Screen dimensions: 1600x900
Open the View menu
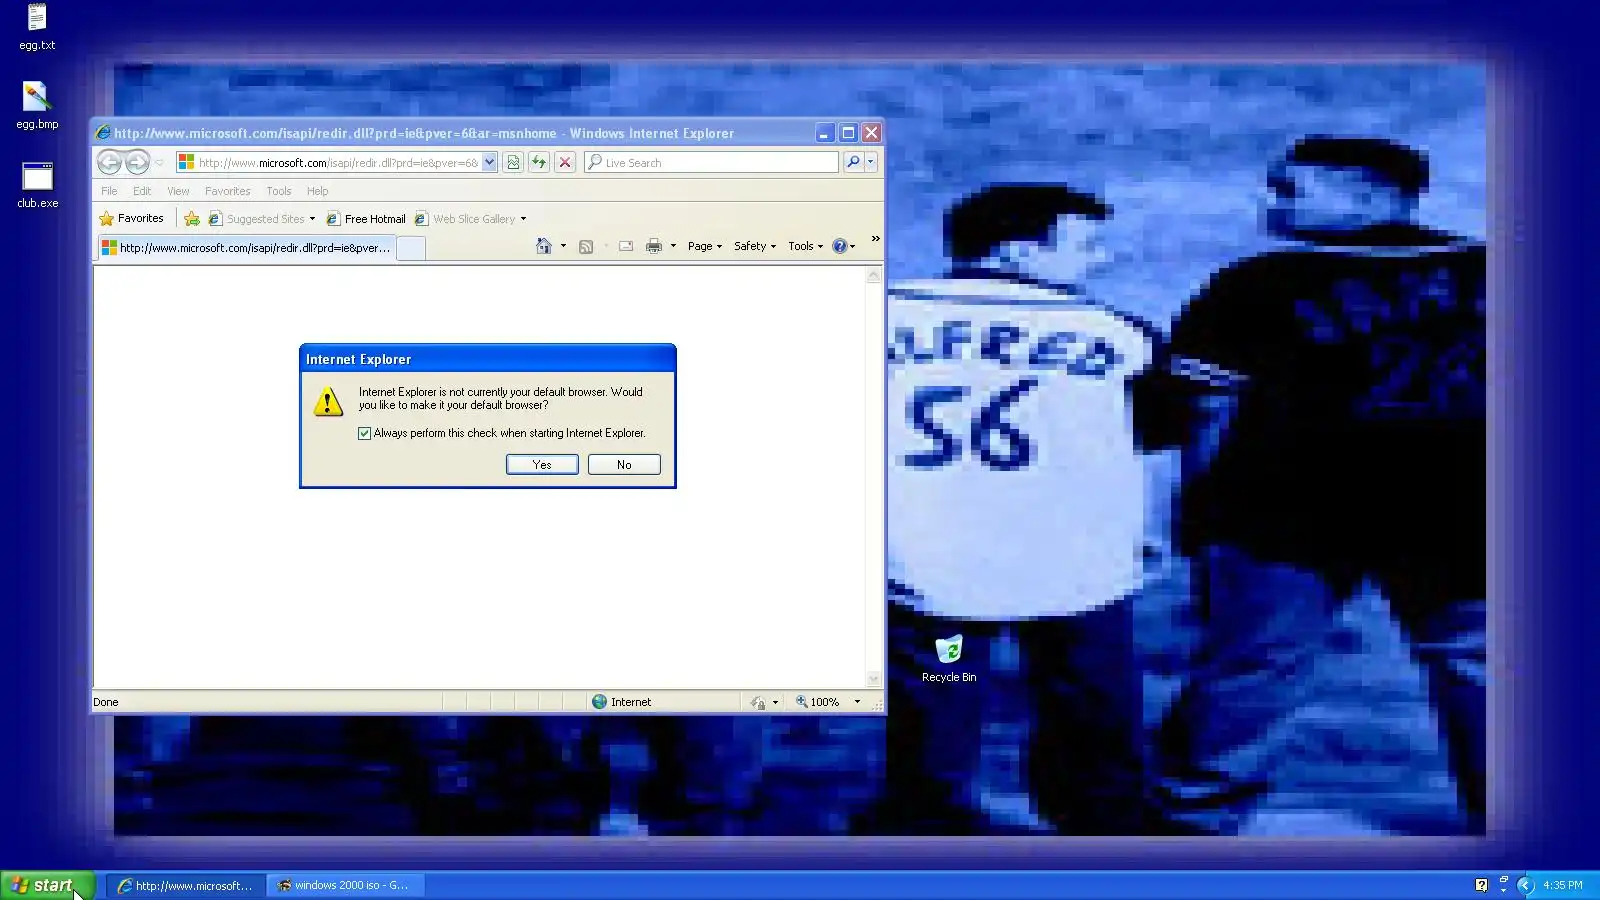click(178, 191)
